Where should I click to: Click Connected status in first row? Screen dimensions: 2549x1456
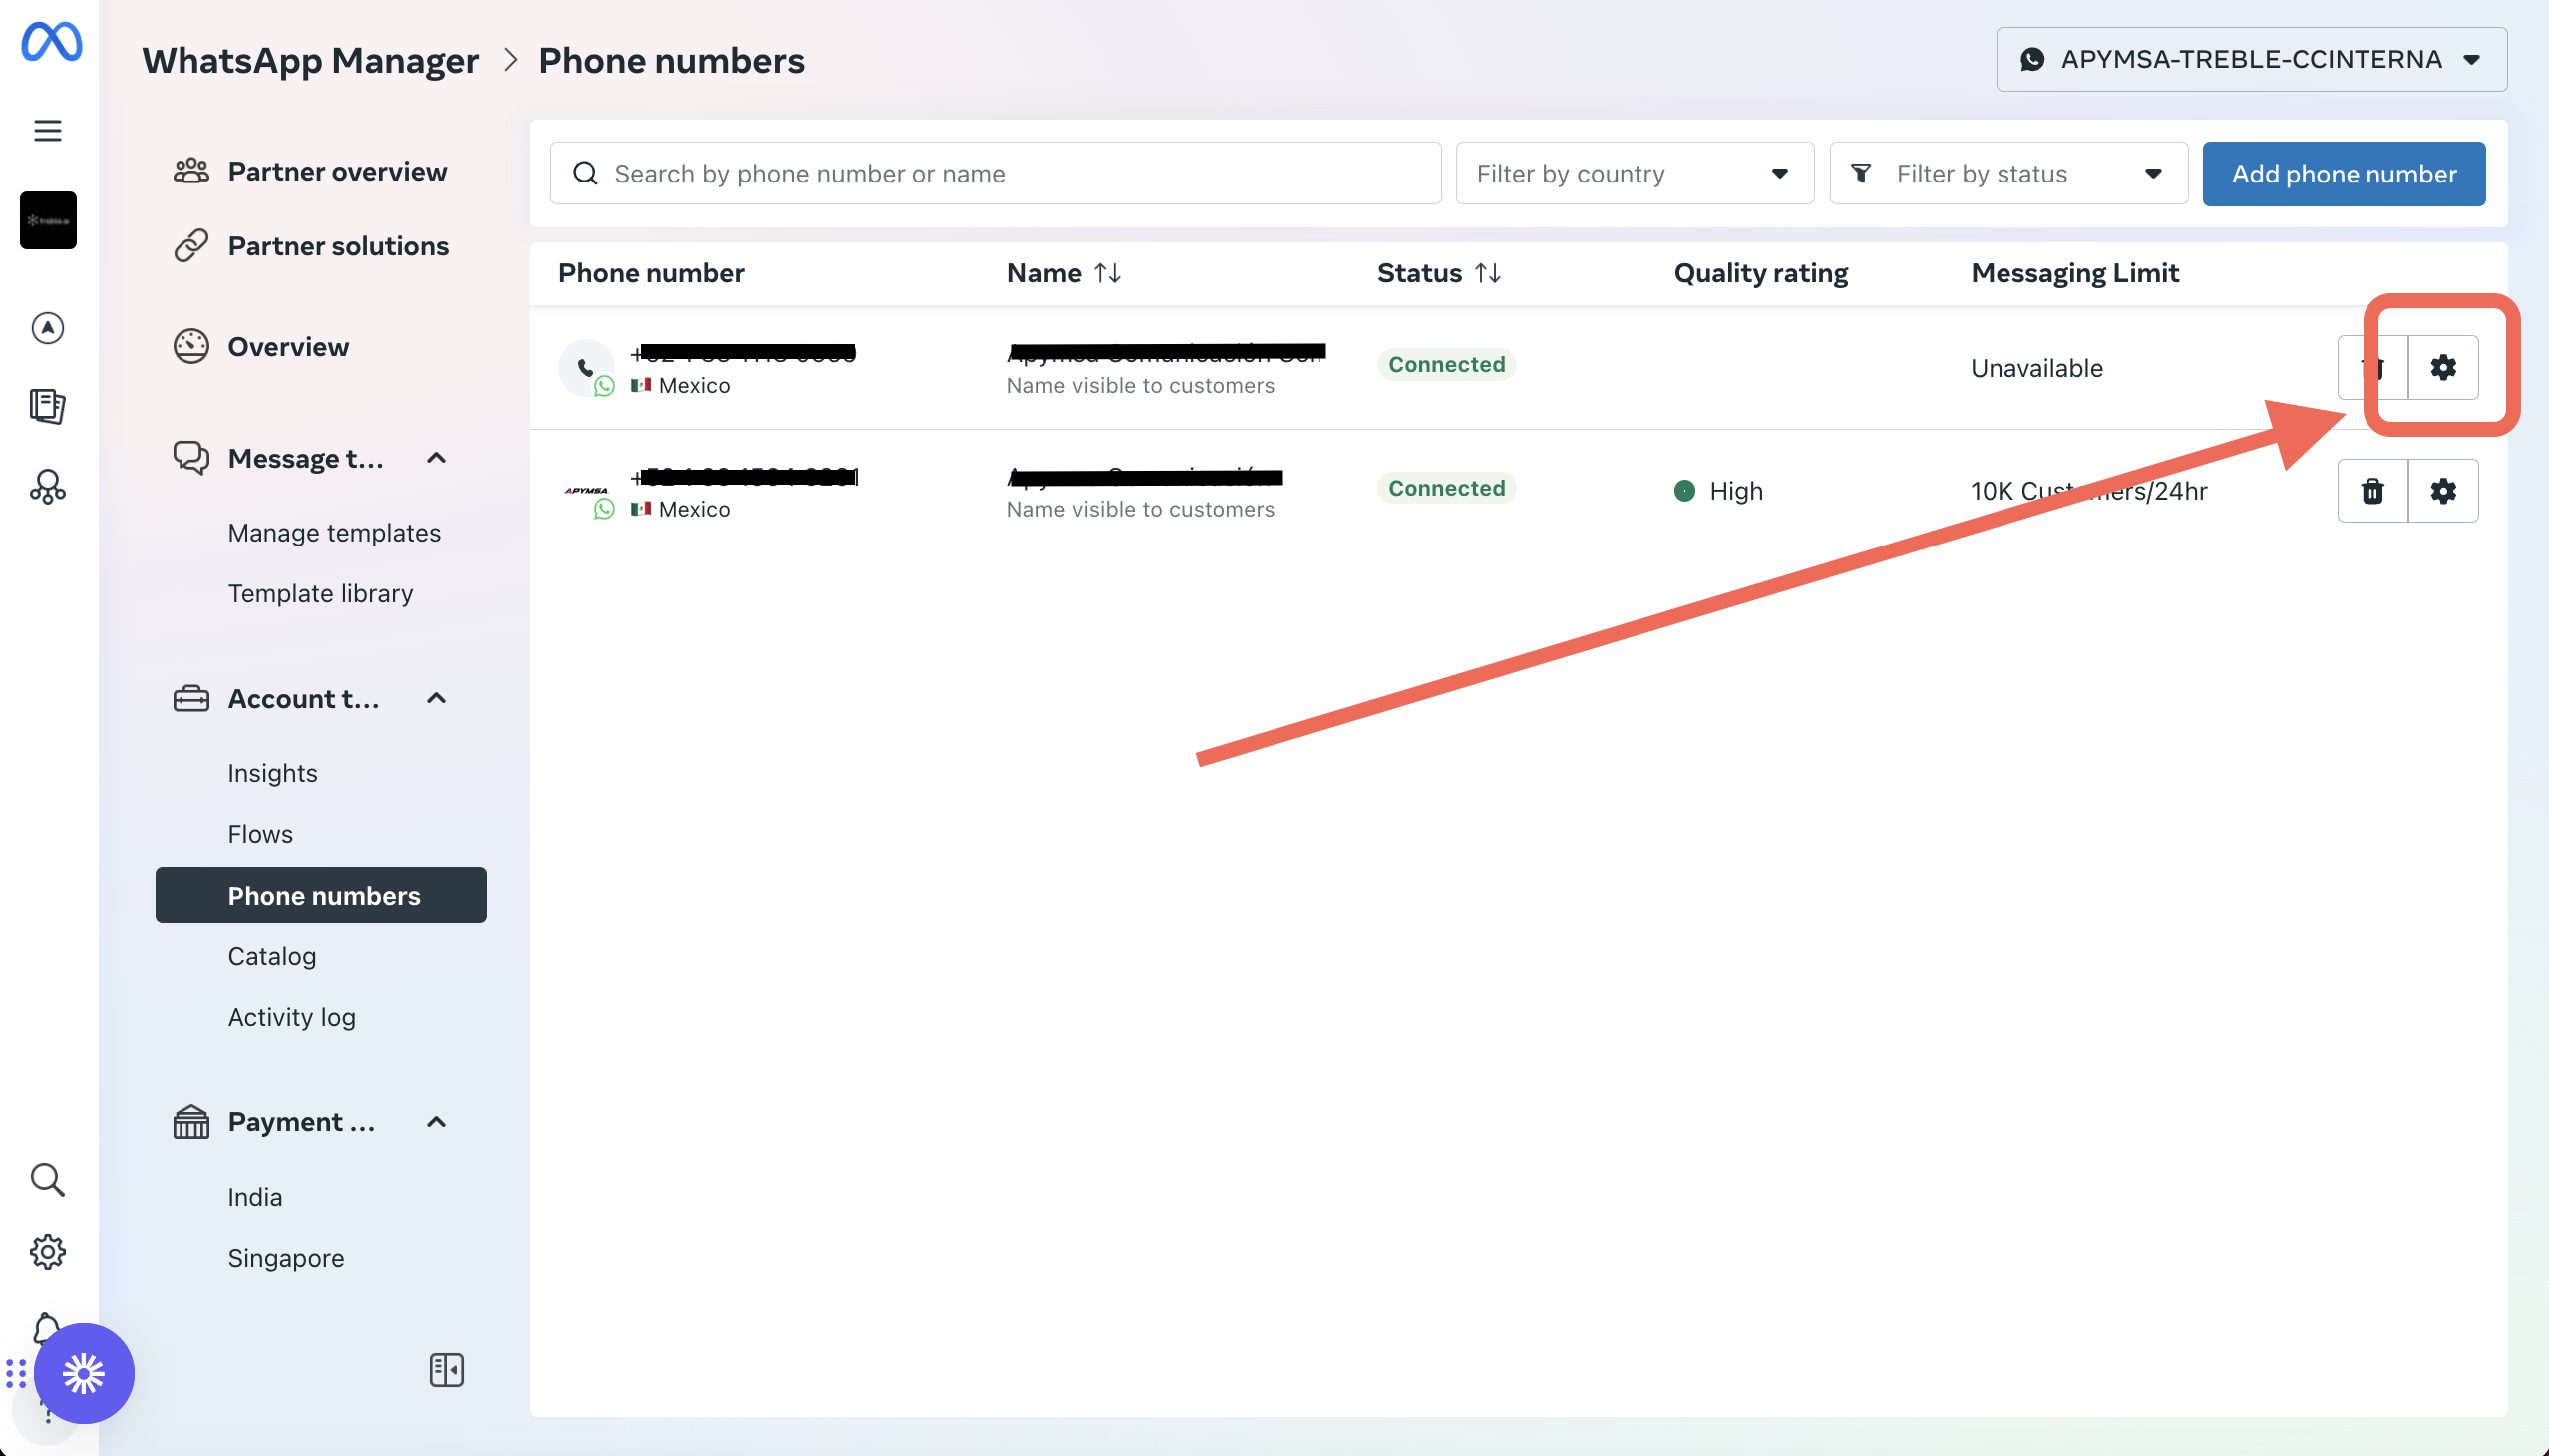(1447, 365)
